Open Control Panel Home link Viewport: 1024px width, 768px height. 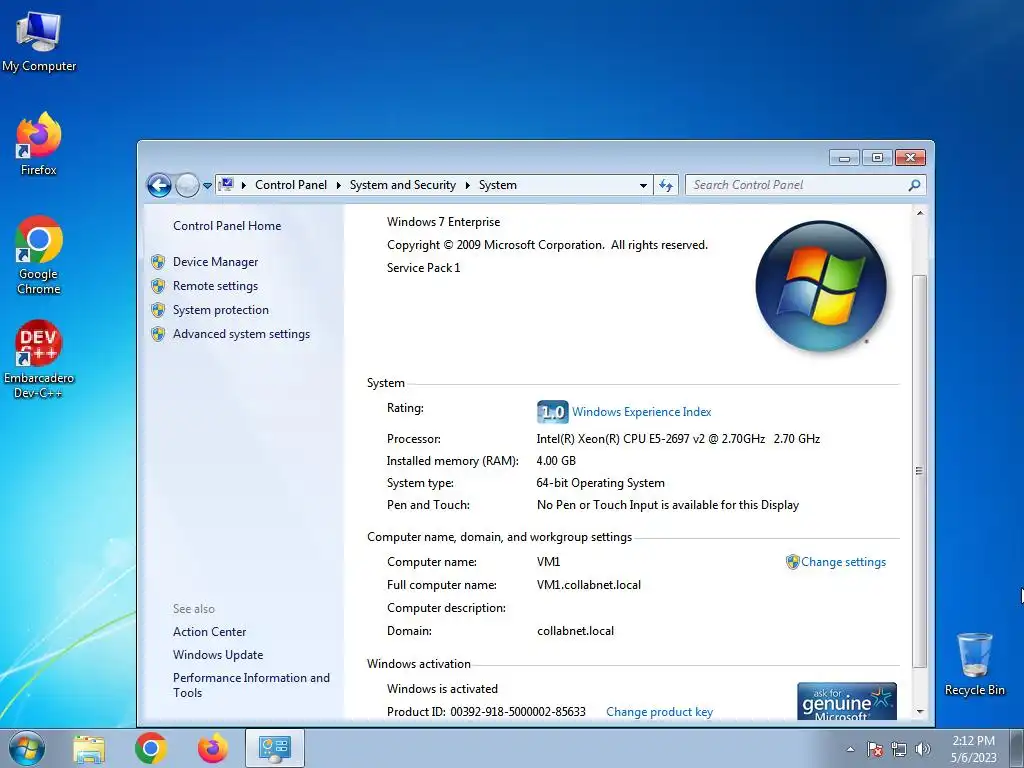click(227, 226)
